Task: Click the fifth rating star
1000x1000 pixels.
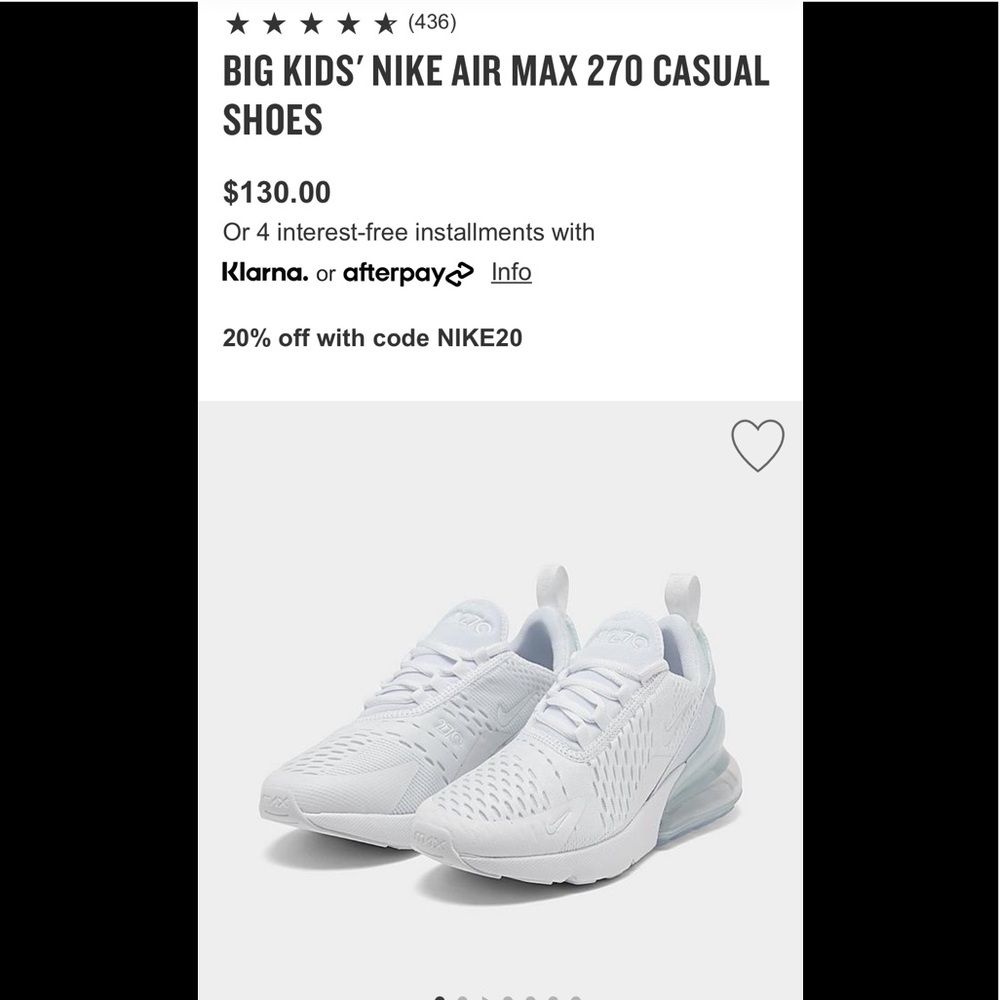Action: pos(385,24)
